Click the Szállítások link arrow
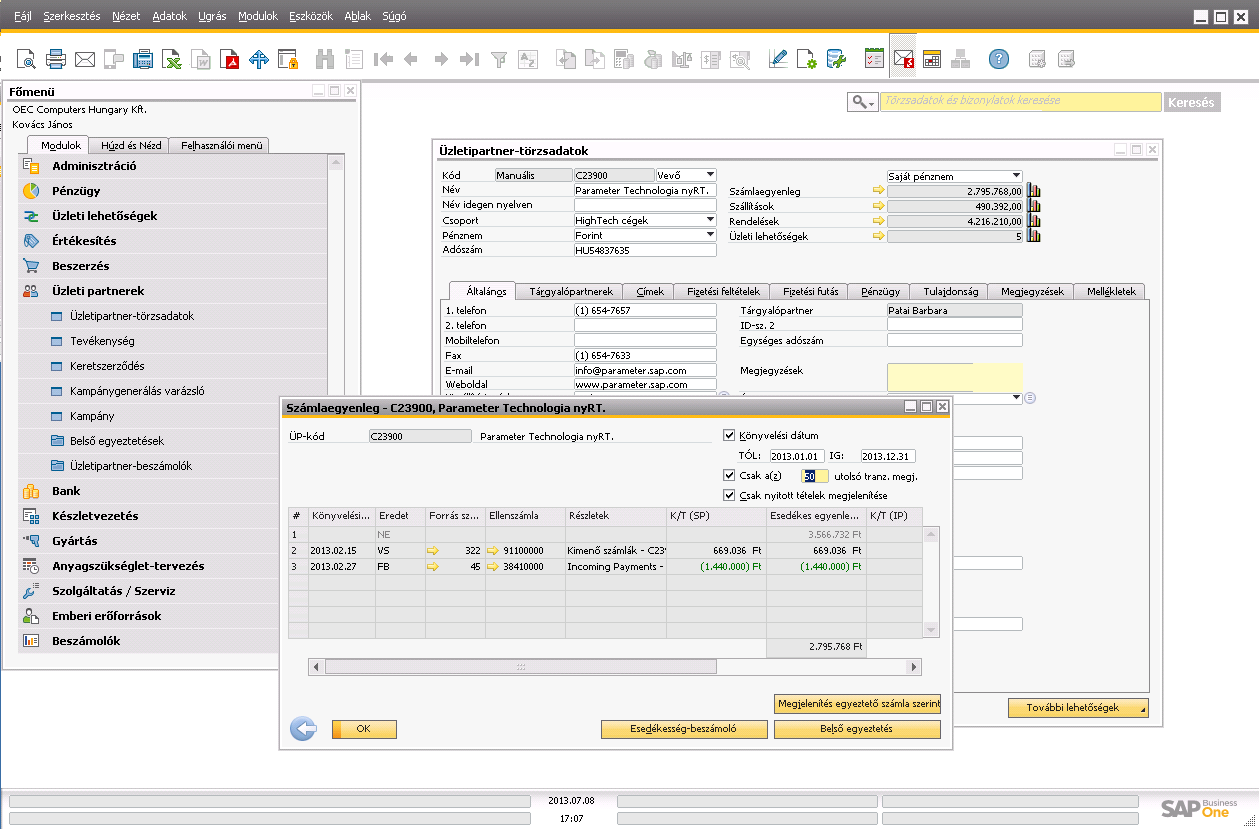This screenshot has width=1259, height=829. (x=879, y=206)
